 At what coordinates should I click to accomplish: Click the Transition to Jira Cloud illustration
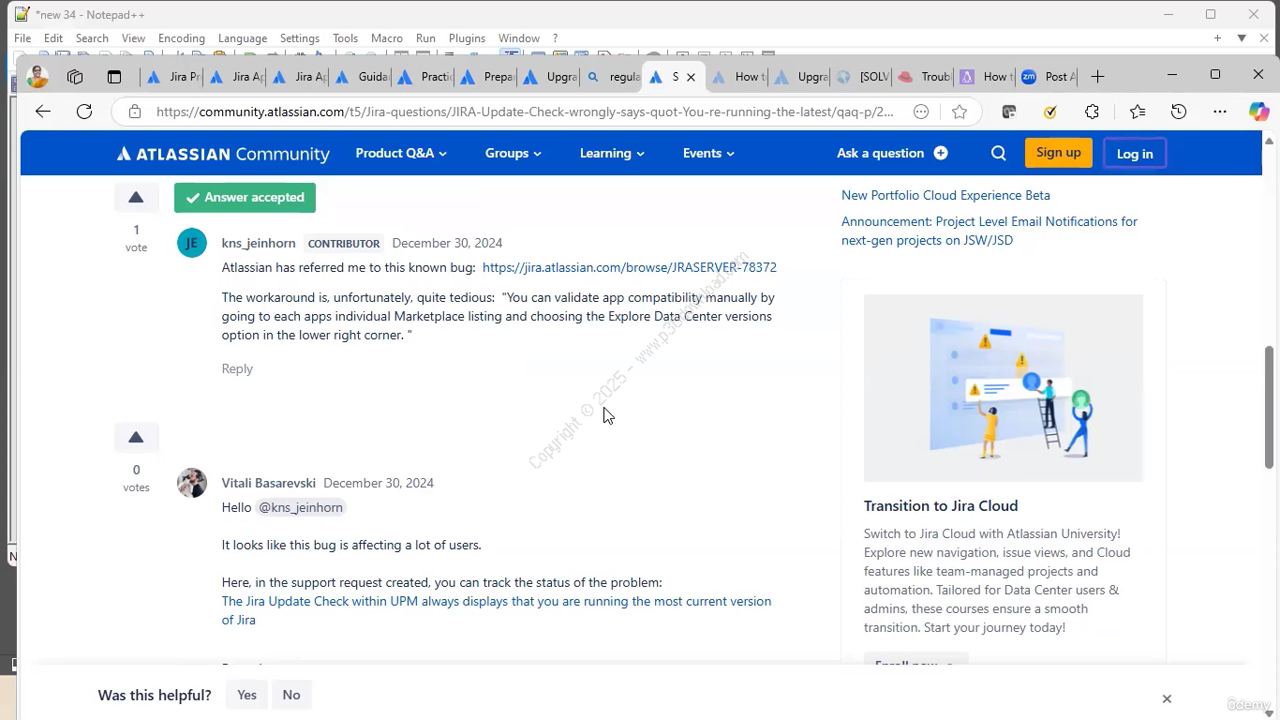pos(1003,388)
